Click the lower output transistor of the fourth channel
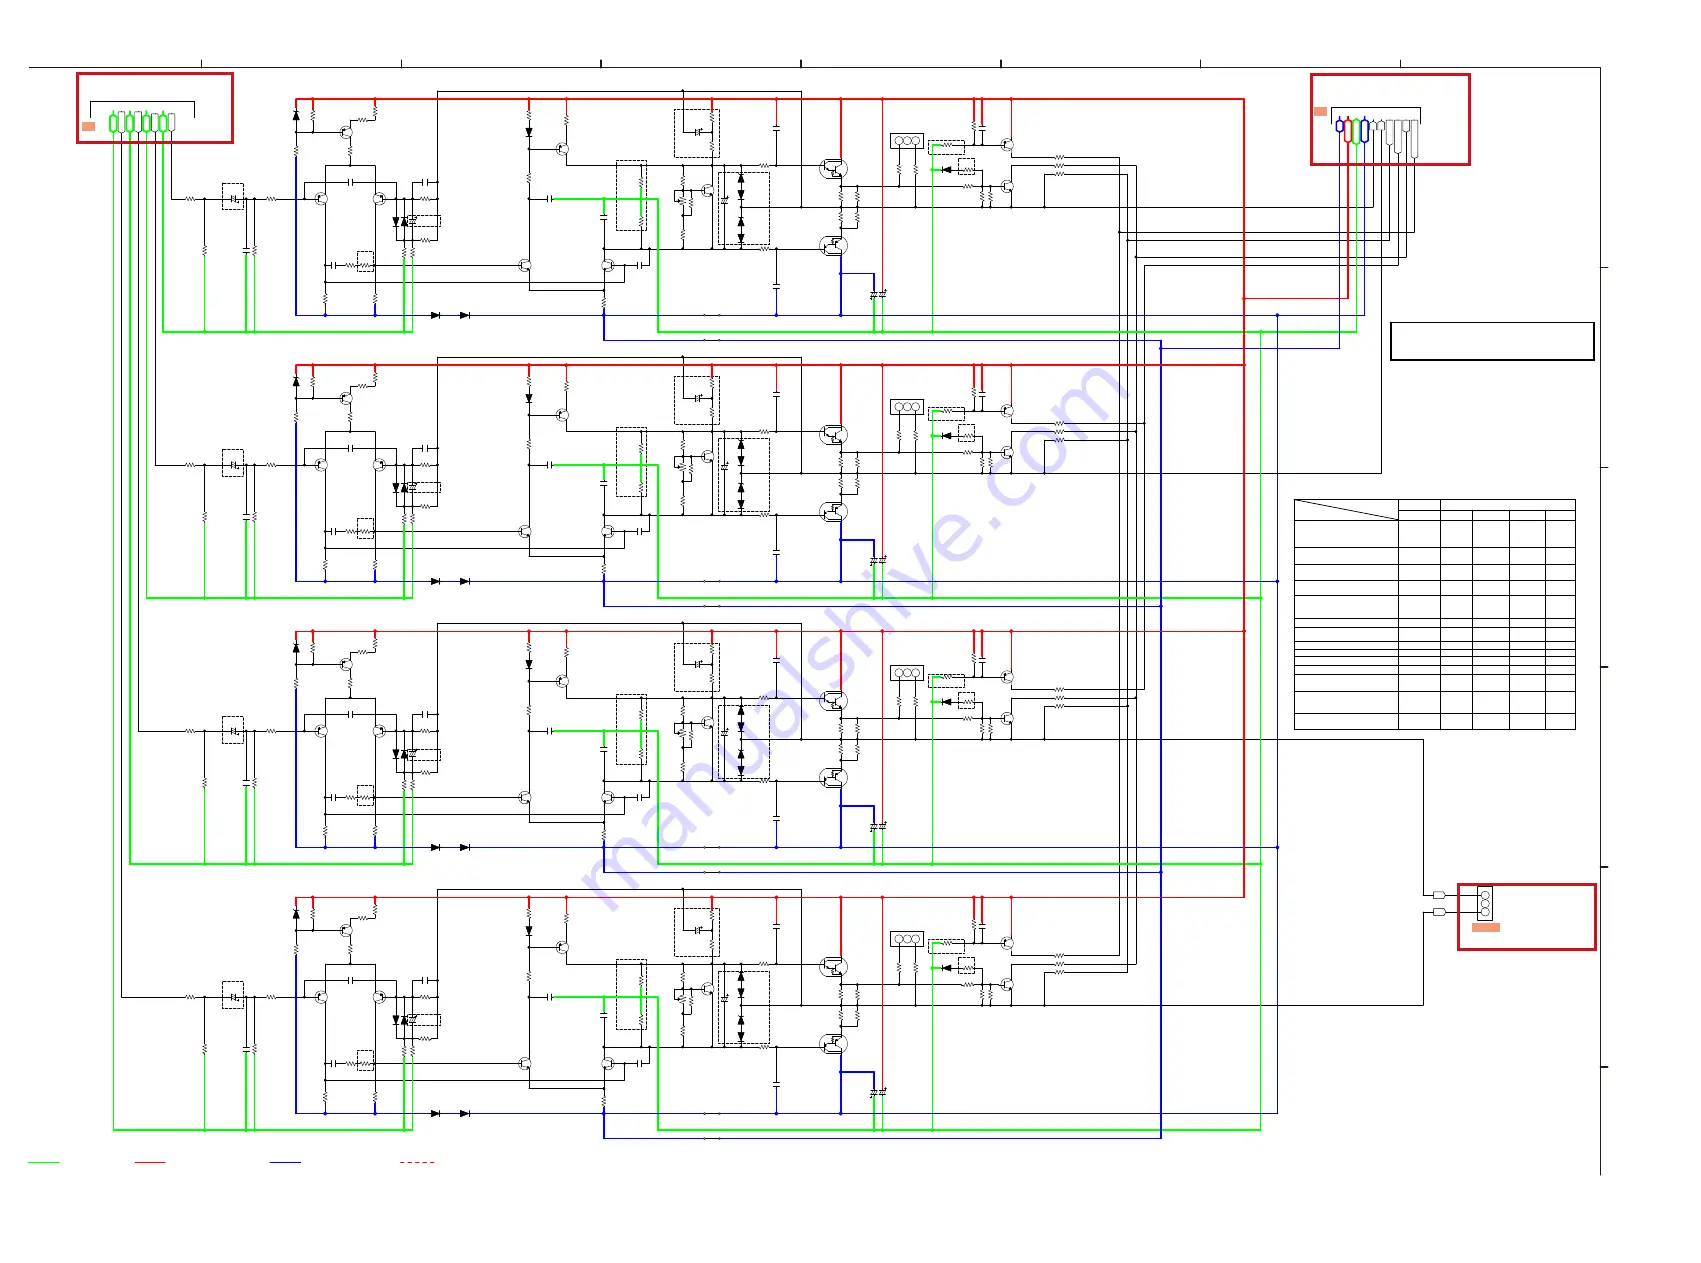The height and width of the screenshot is (1263, 1701). pyautogui.click(x=833, y=1043)
